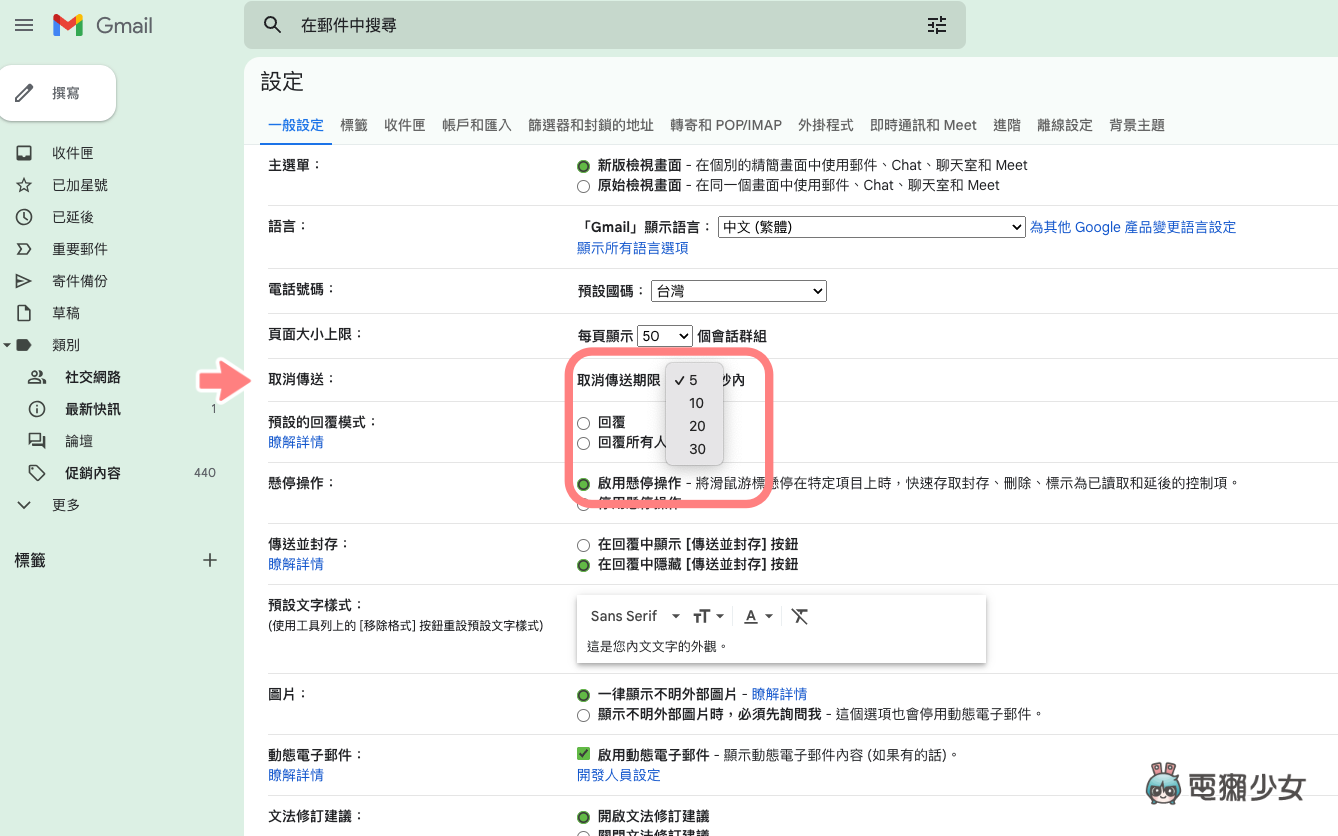Screen dimensions: 1338x836
Task: Open Gmail 顯示語言 dropdown
Action: coord(872,227)
